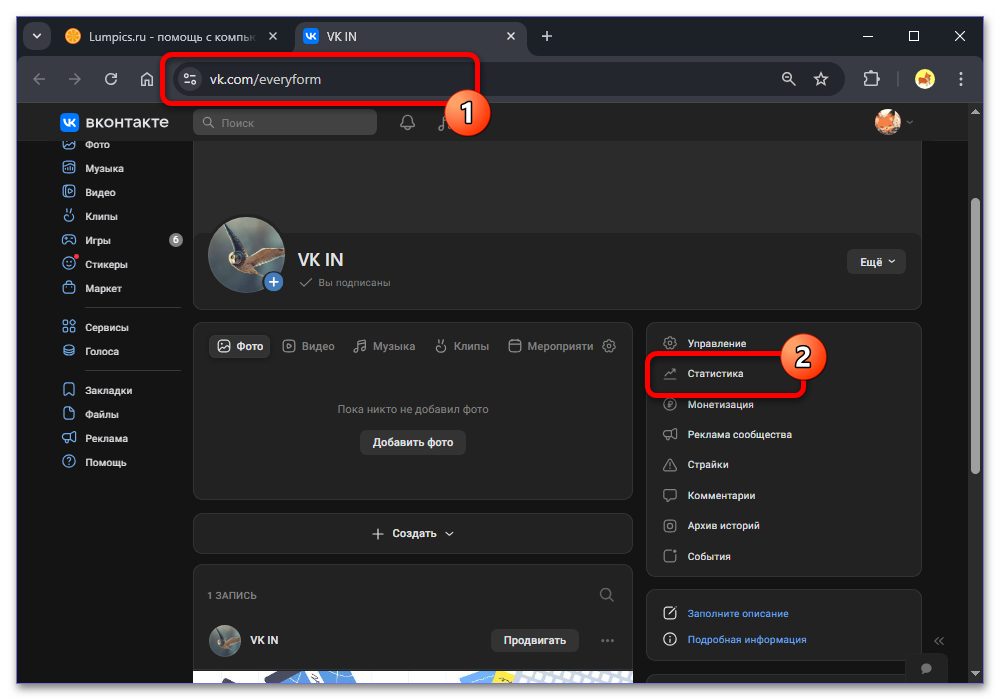This screenshot has height=700, width=1000.
Task: Open notifications bell icon
Action: (408, 122)
